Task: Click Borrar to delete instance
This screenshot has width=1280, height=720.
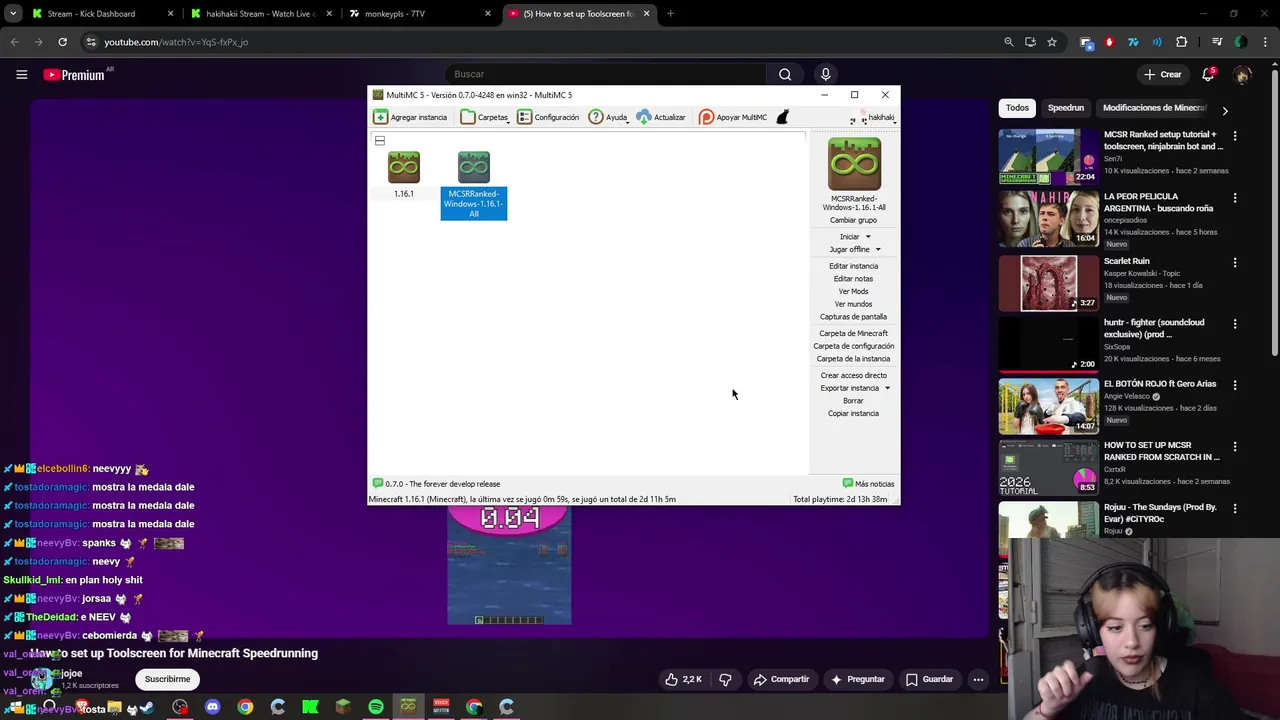Action: (x=853, y=401)
